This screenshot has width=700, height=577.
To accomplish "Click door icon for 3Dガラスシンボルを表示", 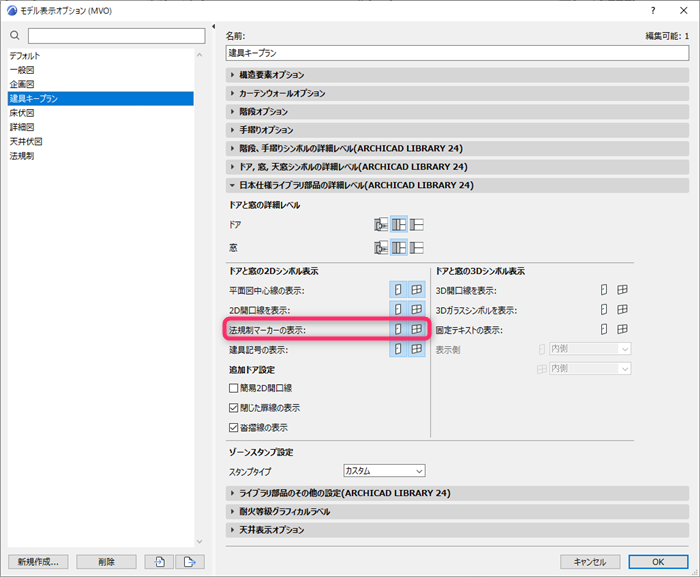I will coord(604,309).
